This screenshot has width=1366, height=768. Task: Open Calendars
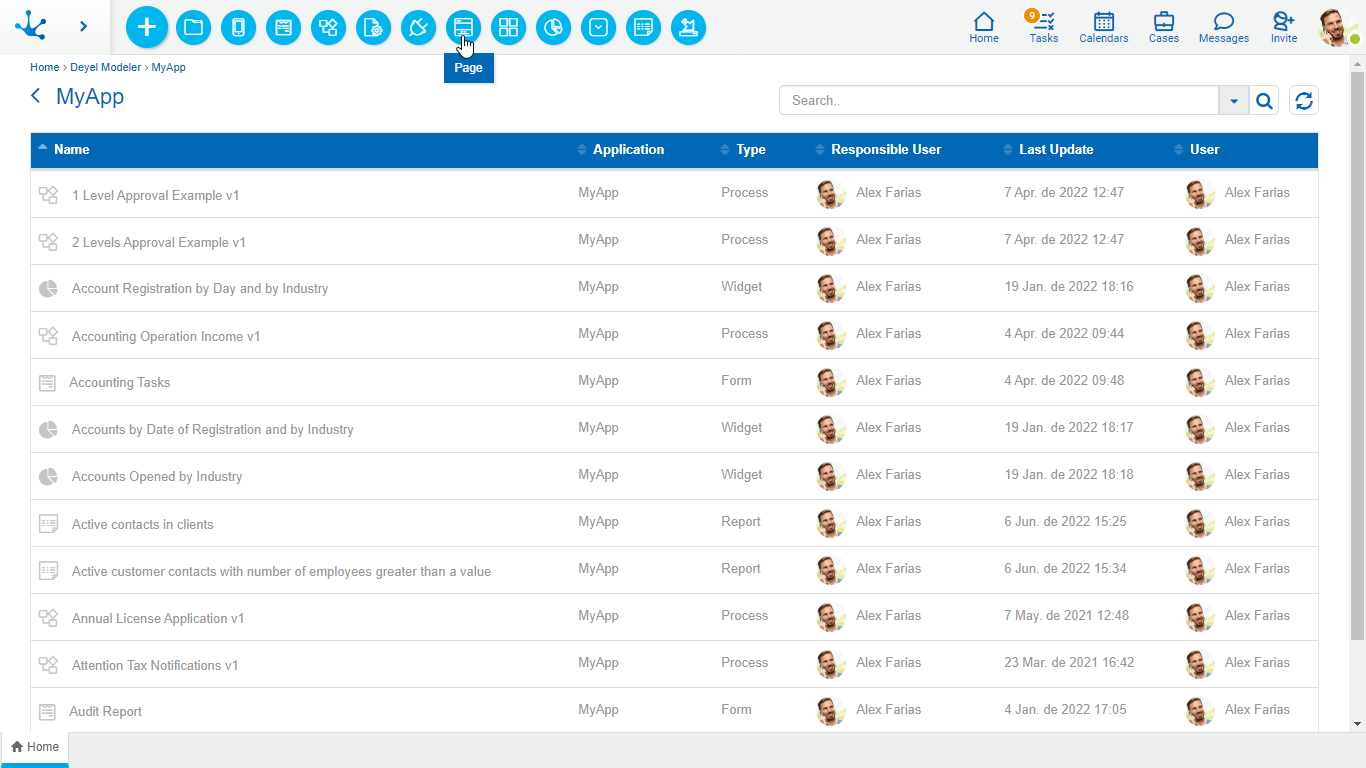tap(1104, 27)
